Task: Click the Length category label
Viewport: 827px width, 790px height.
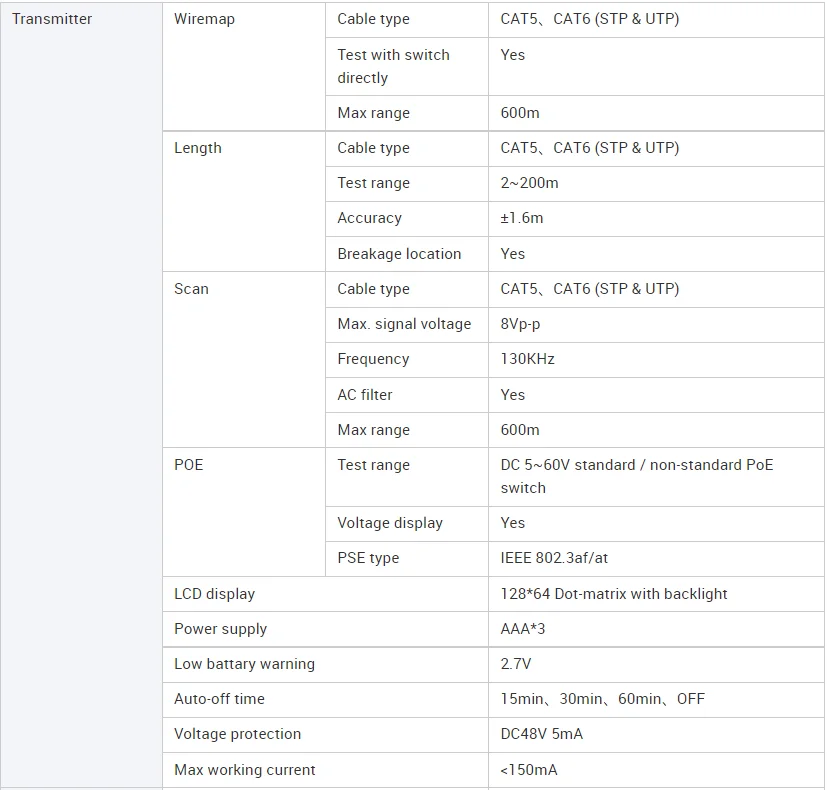Action: click(x=198, y=148)
